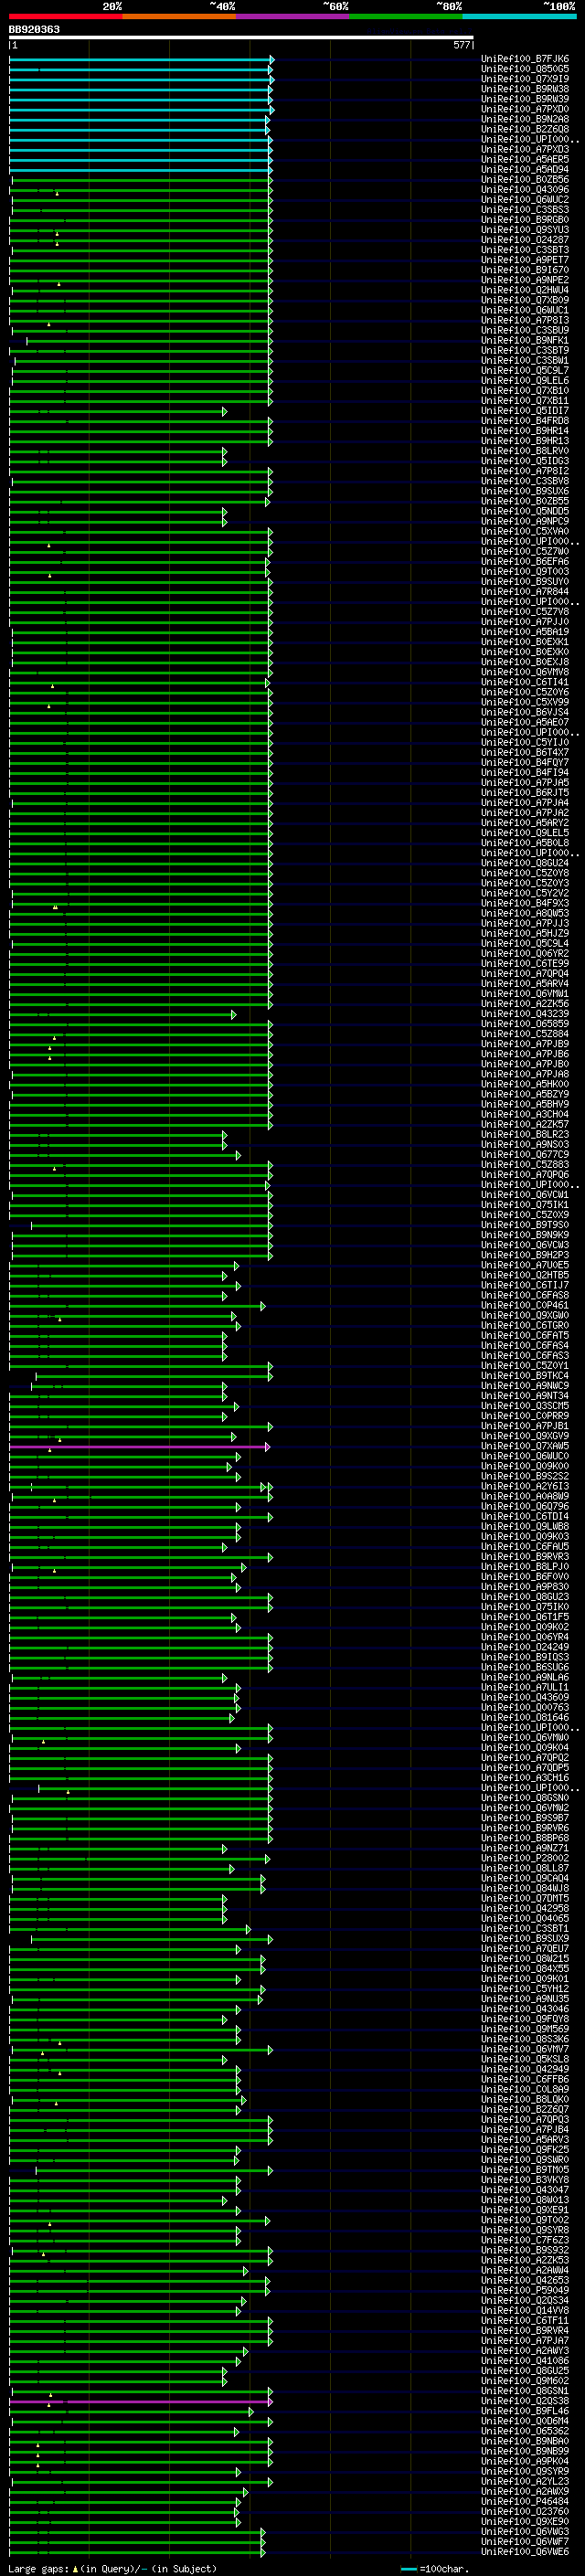Select hit label UniRef100_B9RW38
Image resolution: width=585 pixels, height=2576 pixels.
tap(525, 89)
